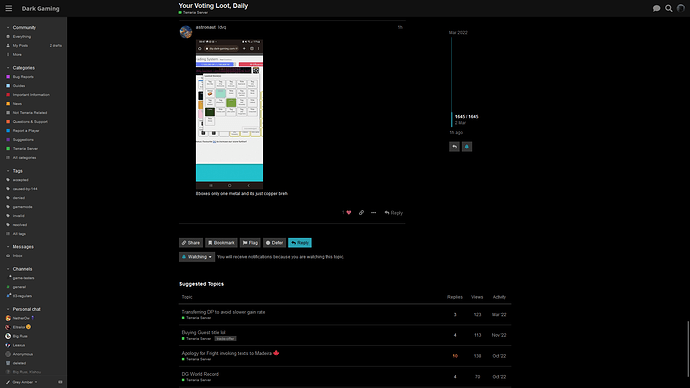Reply to astronaut's post inline

coord(393,212)
